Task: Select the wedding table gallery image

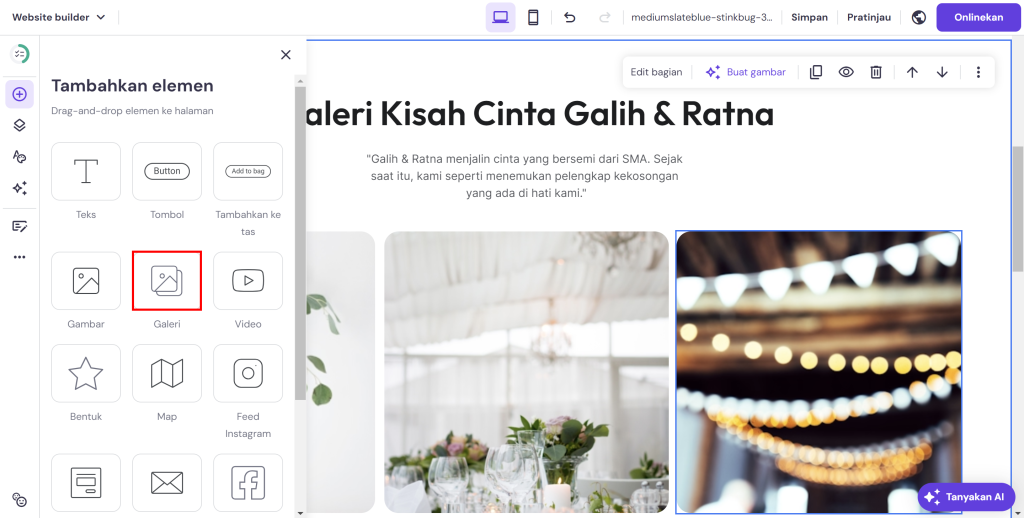Action: (x=526, y=372)
